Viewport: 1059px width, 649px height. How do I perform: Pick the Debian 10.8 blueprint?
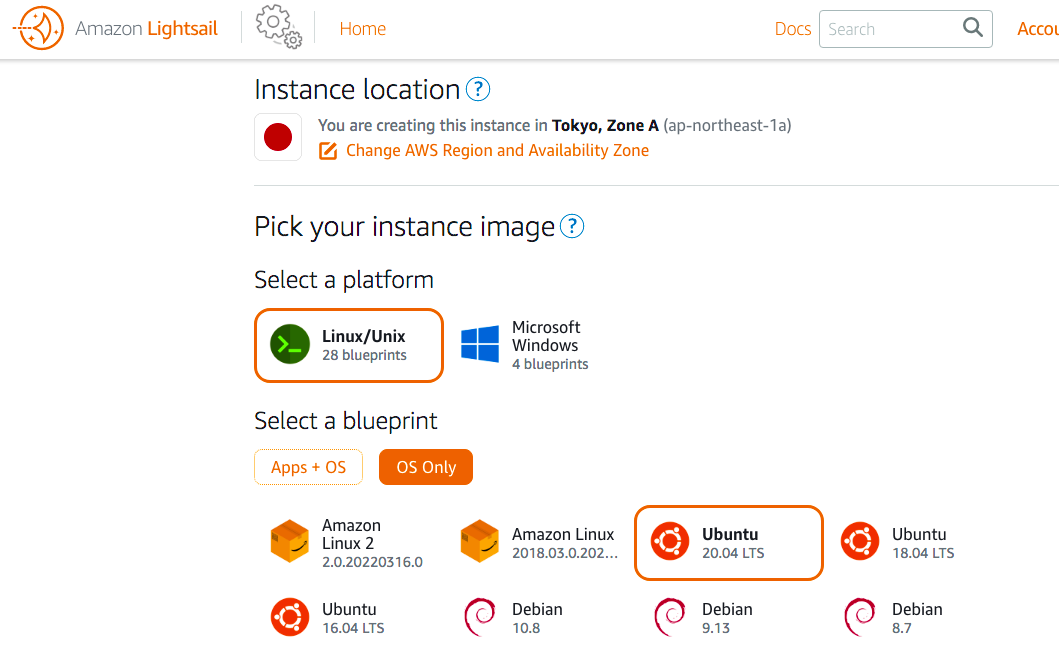[x=515, y=618]
